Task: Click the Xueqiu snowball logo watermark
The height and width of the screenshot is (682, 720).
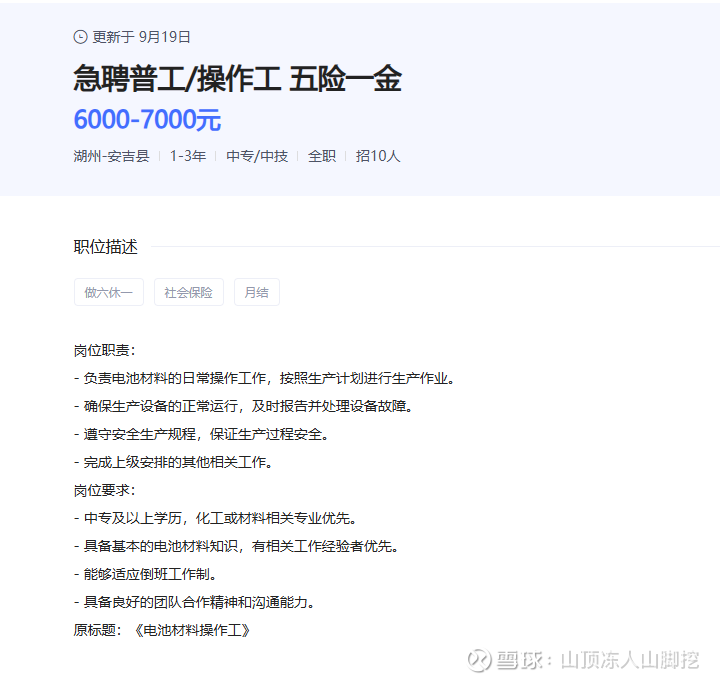Action: pyautogui.click(x=479, y=660)
